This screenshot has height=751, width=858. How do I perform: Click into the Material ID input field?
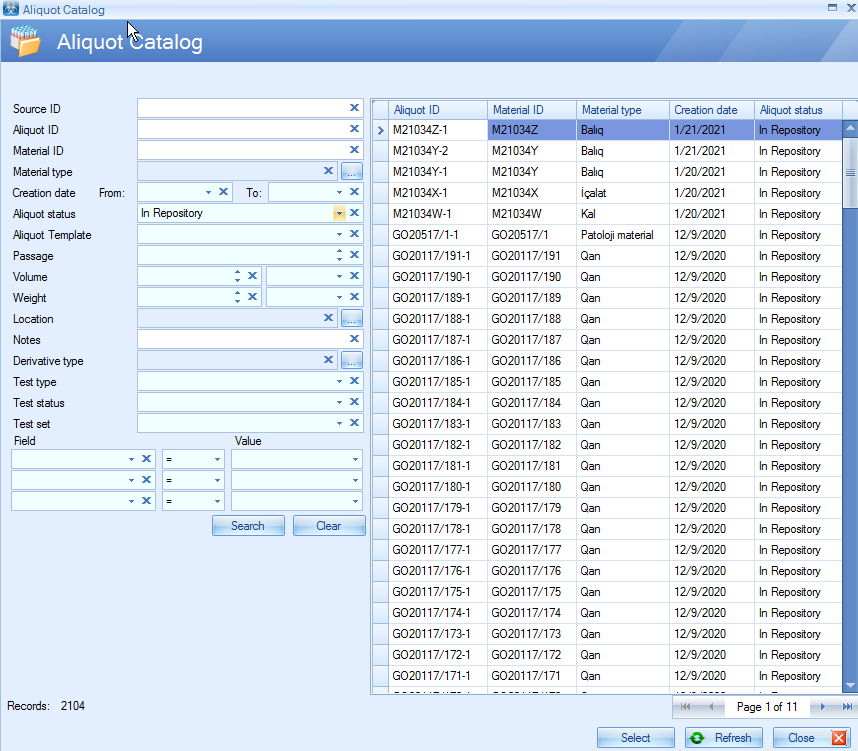pyautogui.click(x=240, y=150)
